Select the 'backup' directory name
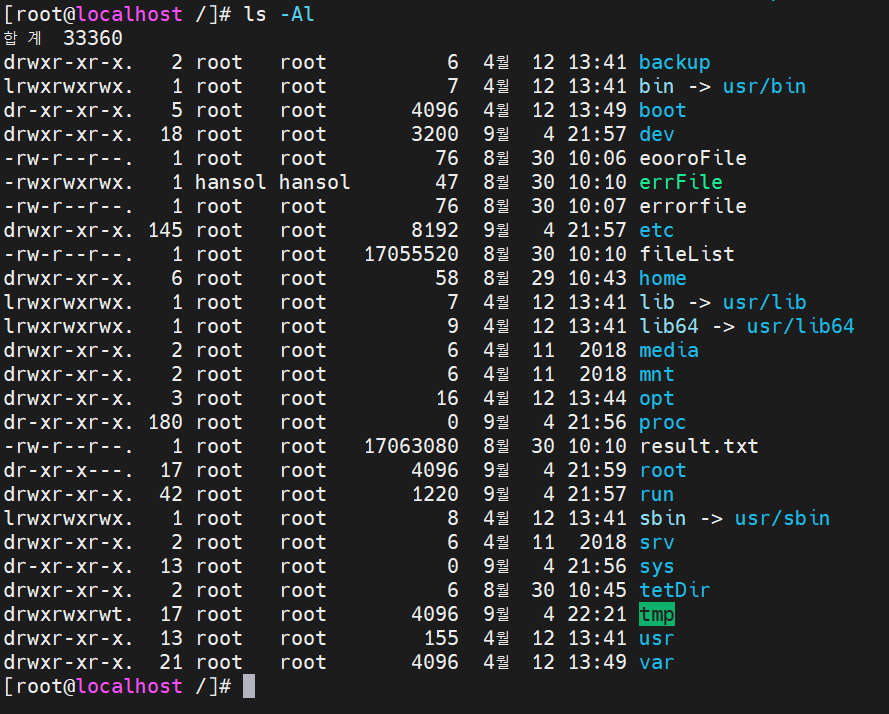The height and width of the screenshot is (714, 889). (x=674, y=62)
